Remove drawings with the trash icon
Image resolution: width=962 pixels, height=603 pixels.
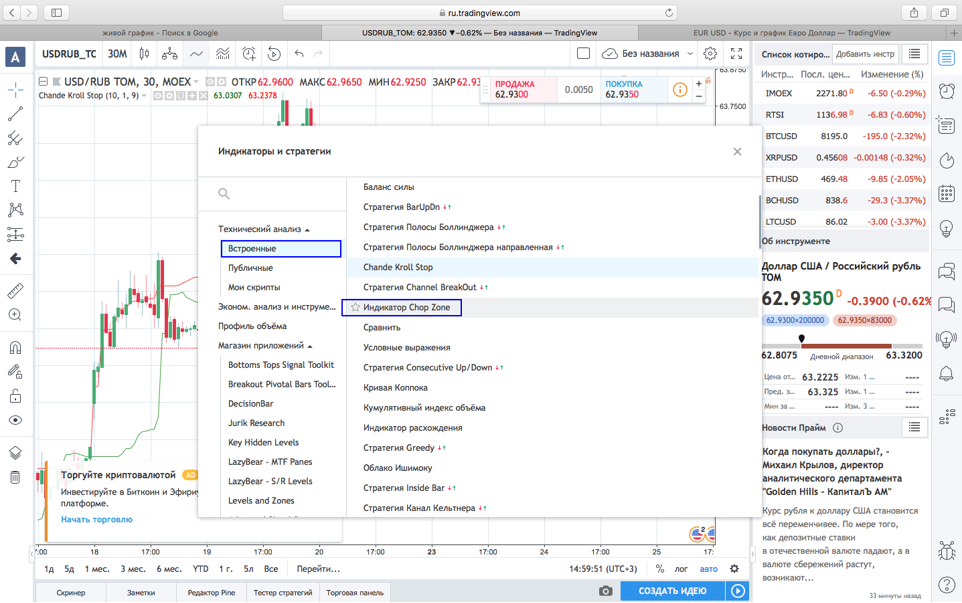15,477
